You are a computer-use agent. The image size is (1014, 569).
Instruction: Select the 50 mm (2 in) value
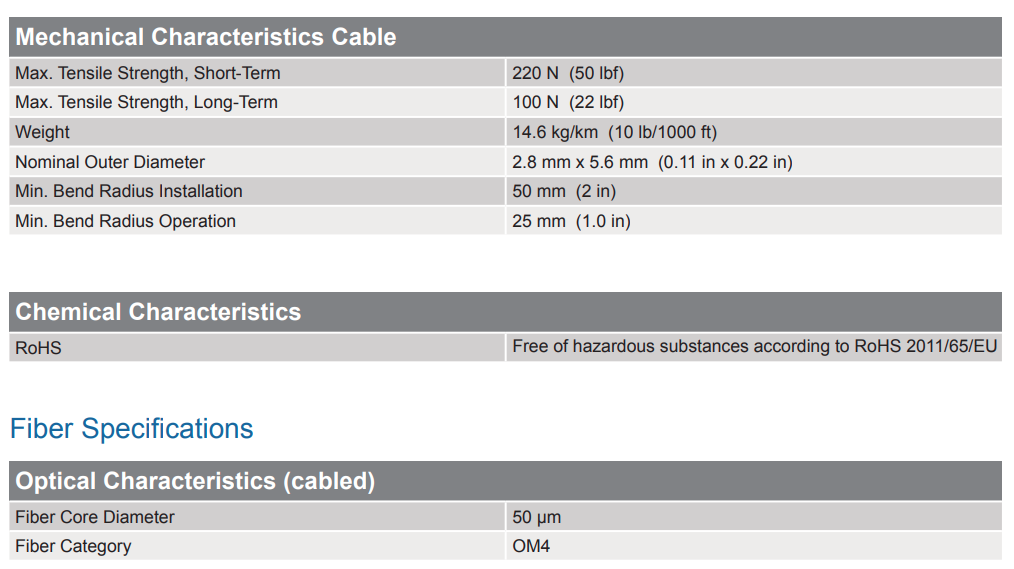coord(564,191)
